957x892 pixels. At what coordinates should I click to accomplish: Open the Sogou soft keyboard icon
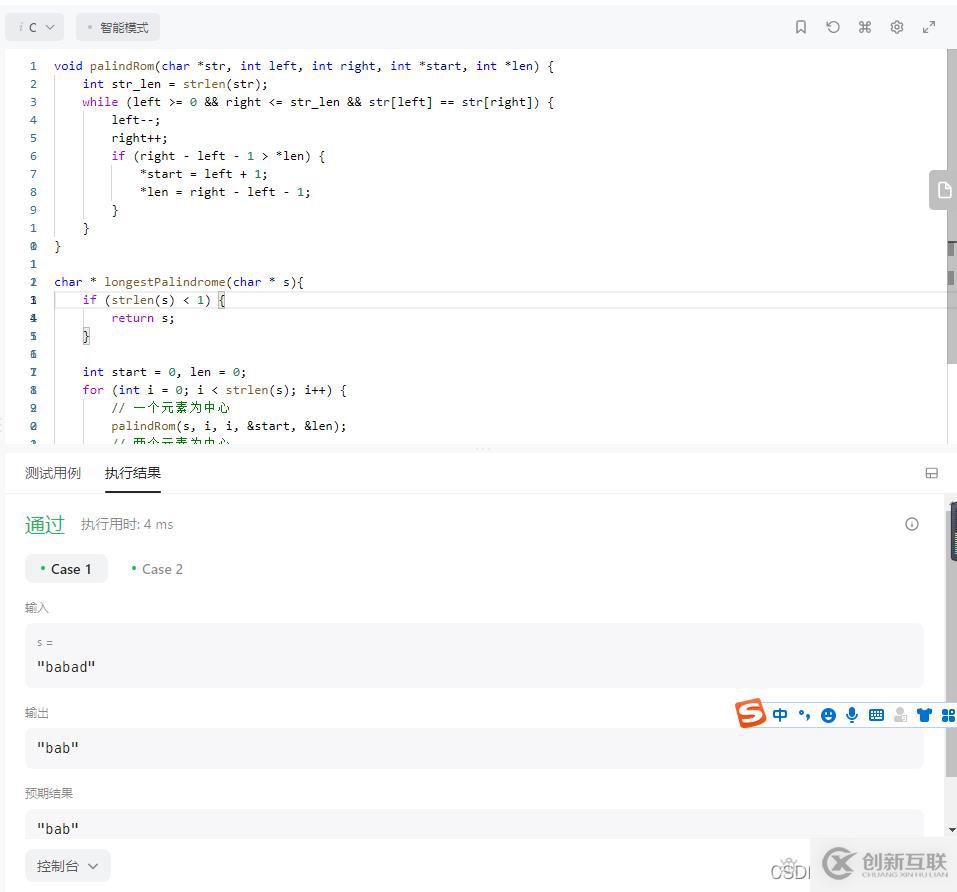tap(876, 715)
